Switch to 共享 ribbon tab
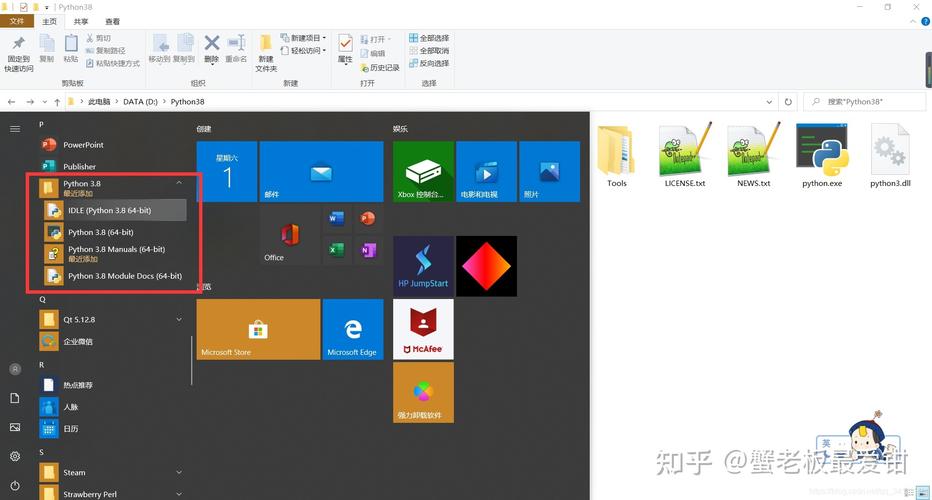932x500 pixels. (81, 21)
